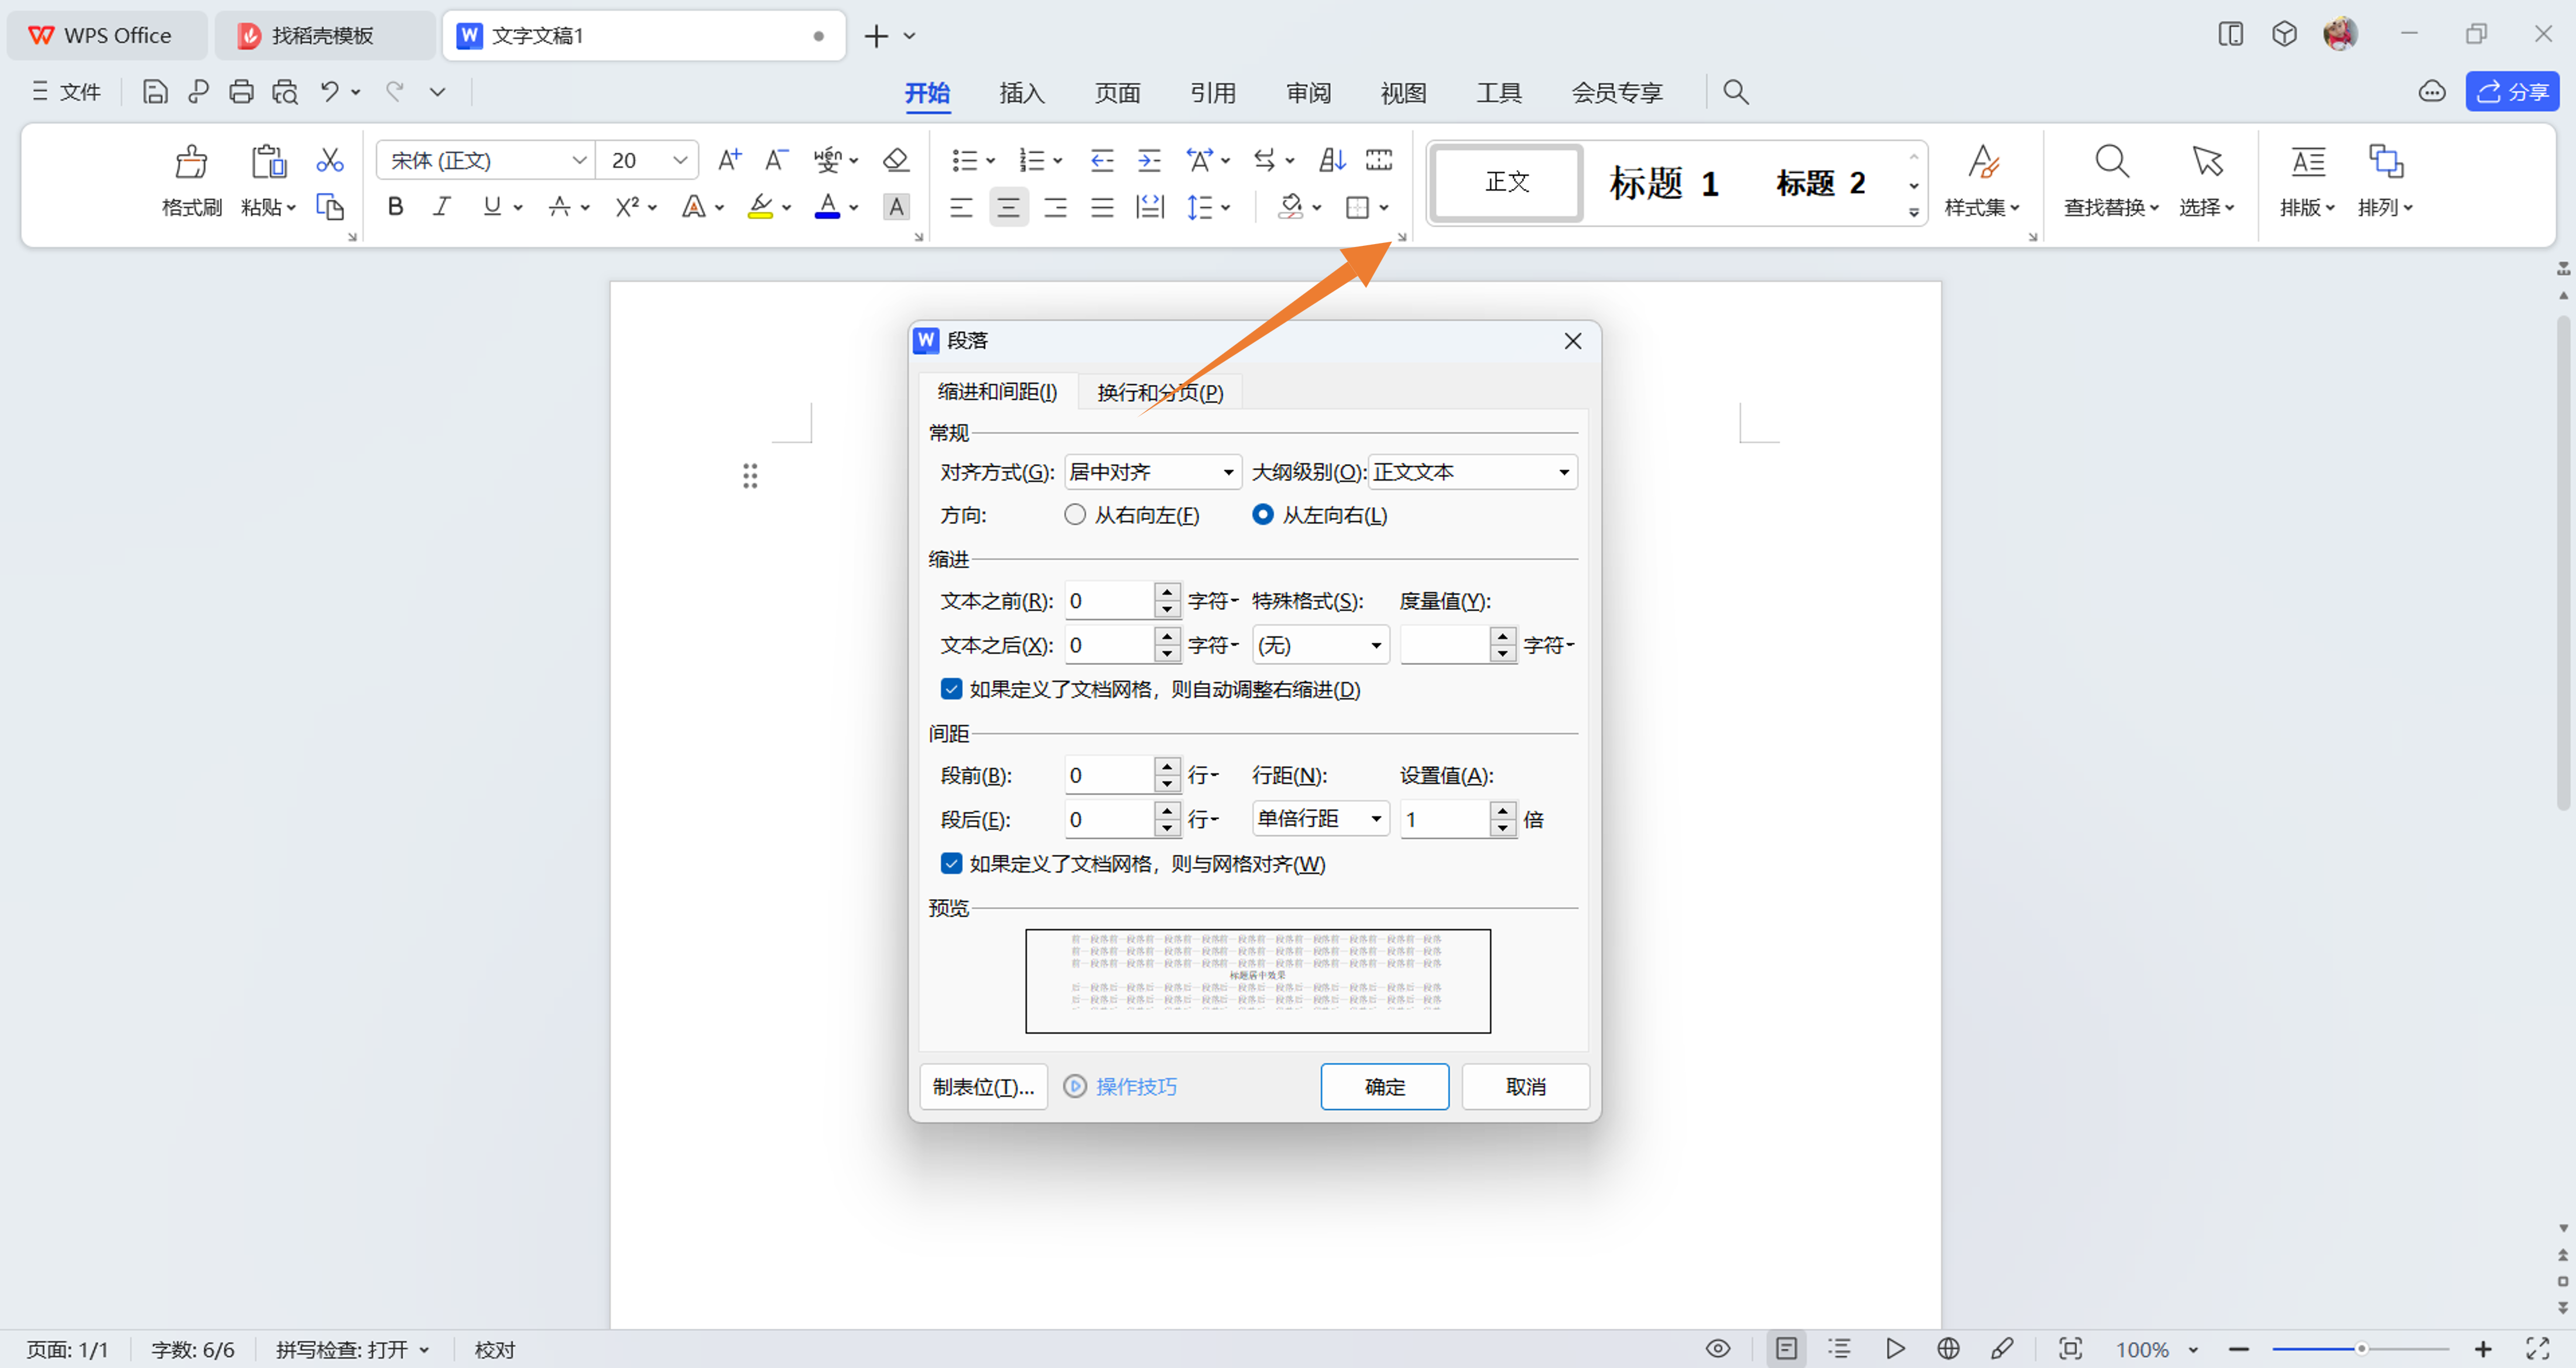Click the Format Painter brush icon
Screen dimensions: 2576x1368
click(191, 163)
